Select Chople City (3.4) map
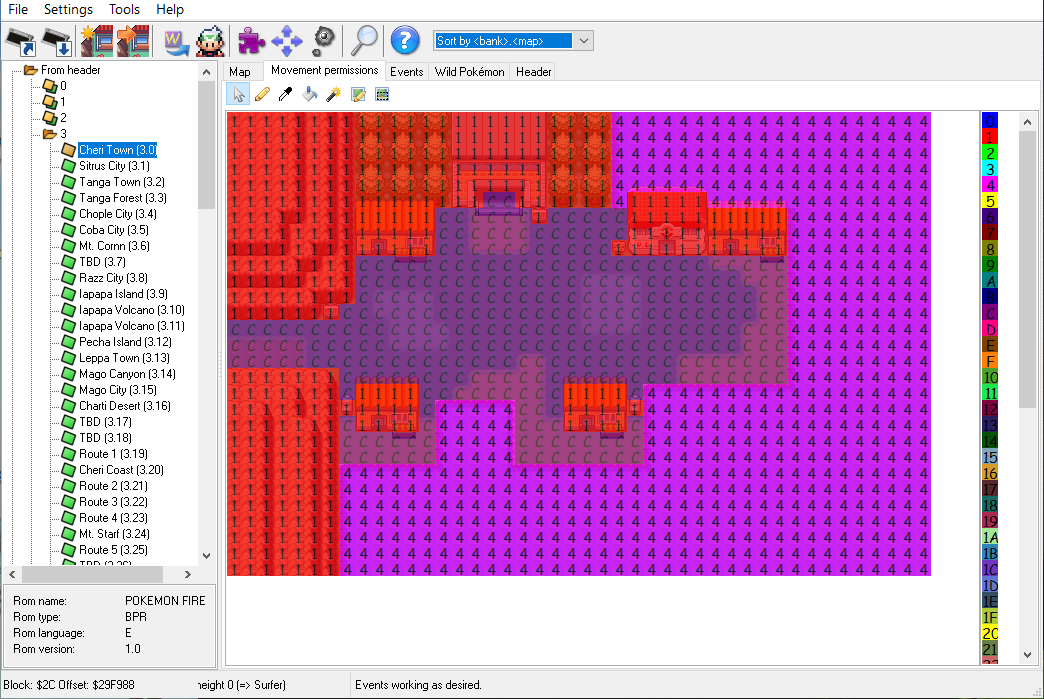This screenshot has height=699, width=1044. 118,214
